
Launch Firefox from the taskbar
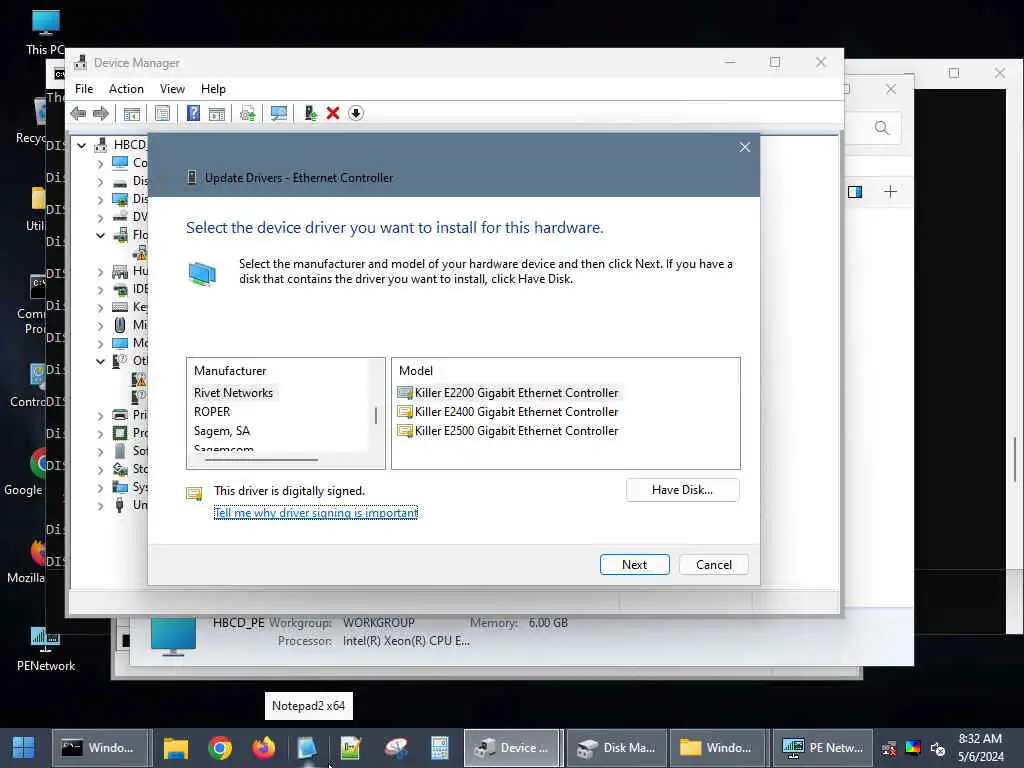(x=264, y=748)
